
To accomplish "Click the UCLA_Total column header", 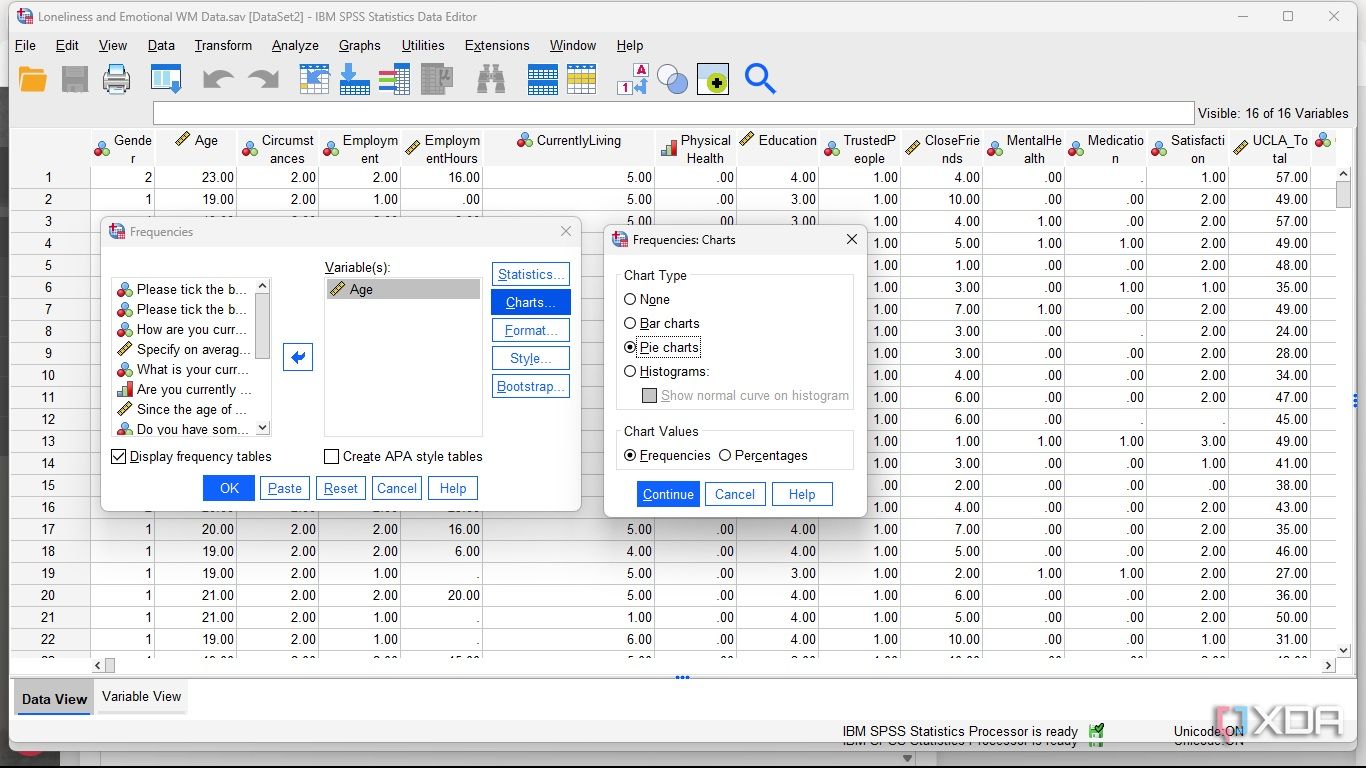I will point(1270,149).
